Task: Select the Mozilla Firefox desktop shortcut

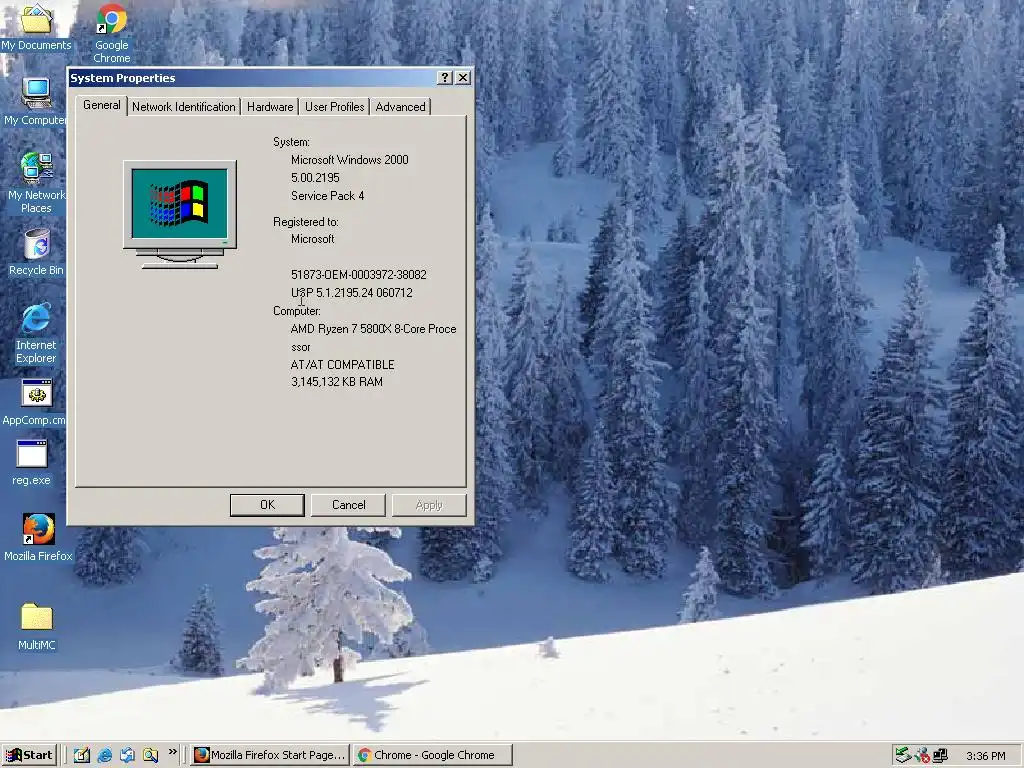Action: (x=38, y=537)
